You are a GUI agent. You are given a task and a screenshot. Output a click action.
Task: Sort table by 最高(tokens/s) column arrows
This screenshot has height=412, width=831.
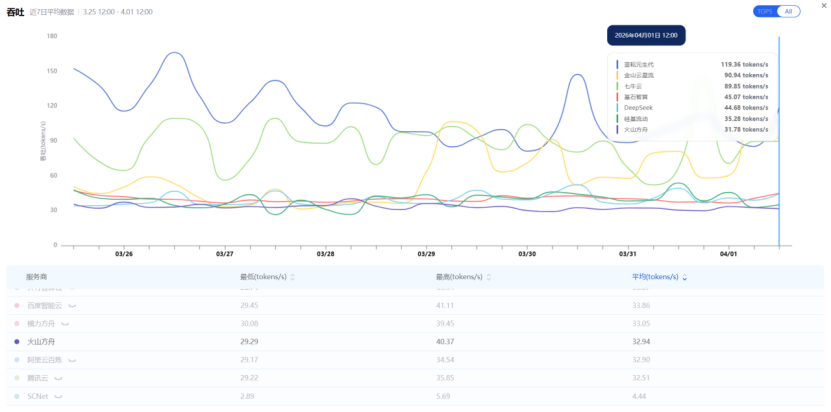click(x=488, y=277)
